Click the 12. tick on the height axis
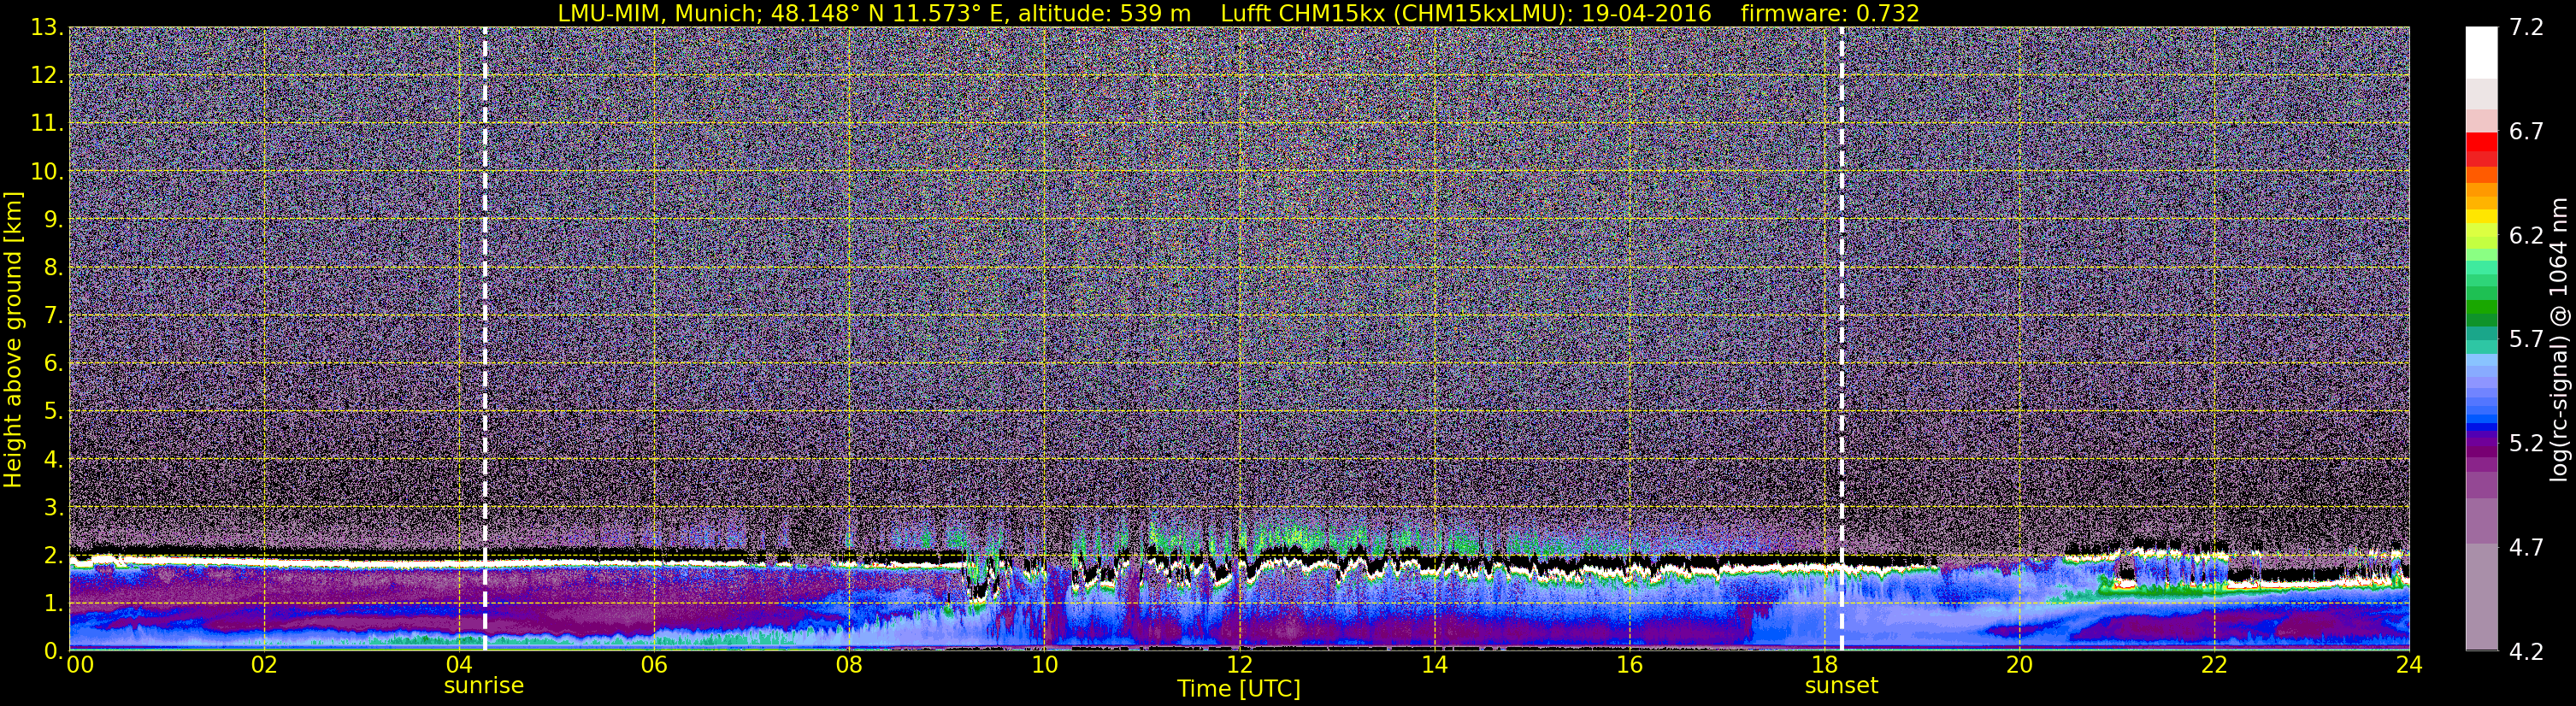The width and height of the screenshot is (2576, 706). pyautogui.click(x=47, y=76)
